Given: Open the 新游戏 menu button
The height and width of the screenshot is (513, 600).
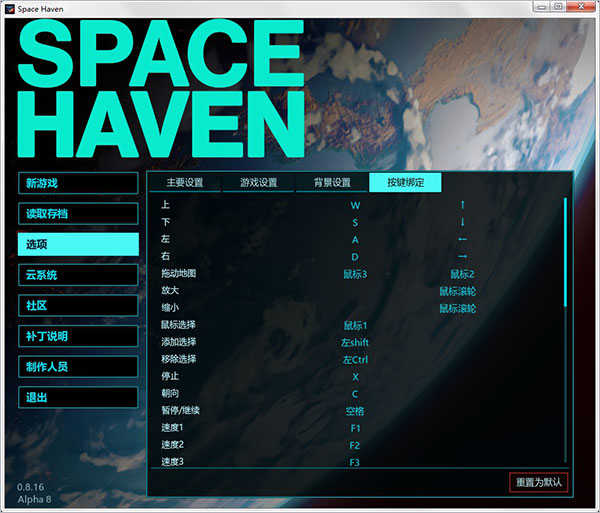Looking at the screenshot, I should (78, 183).
